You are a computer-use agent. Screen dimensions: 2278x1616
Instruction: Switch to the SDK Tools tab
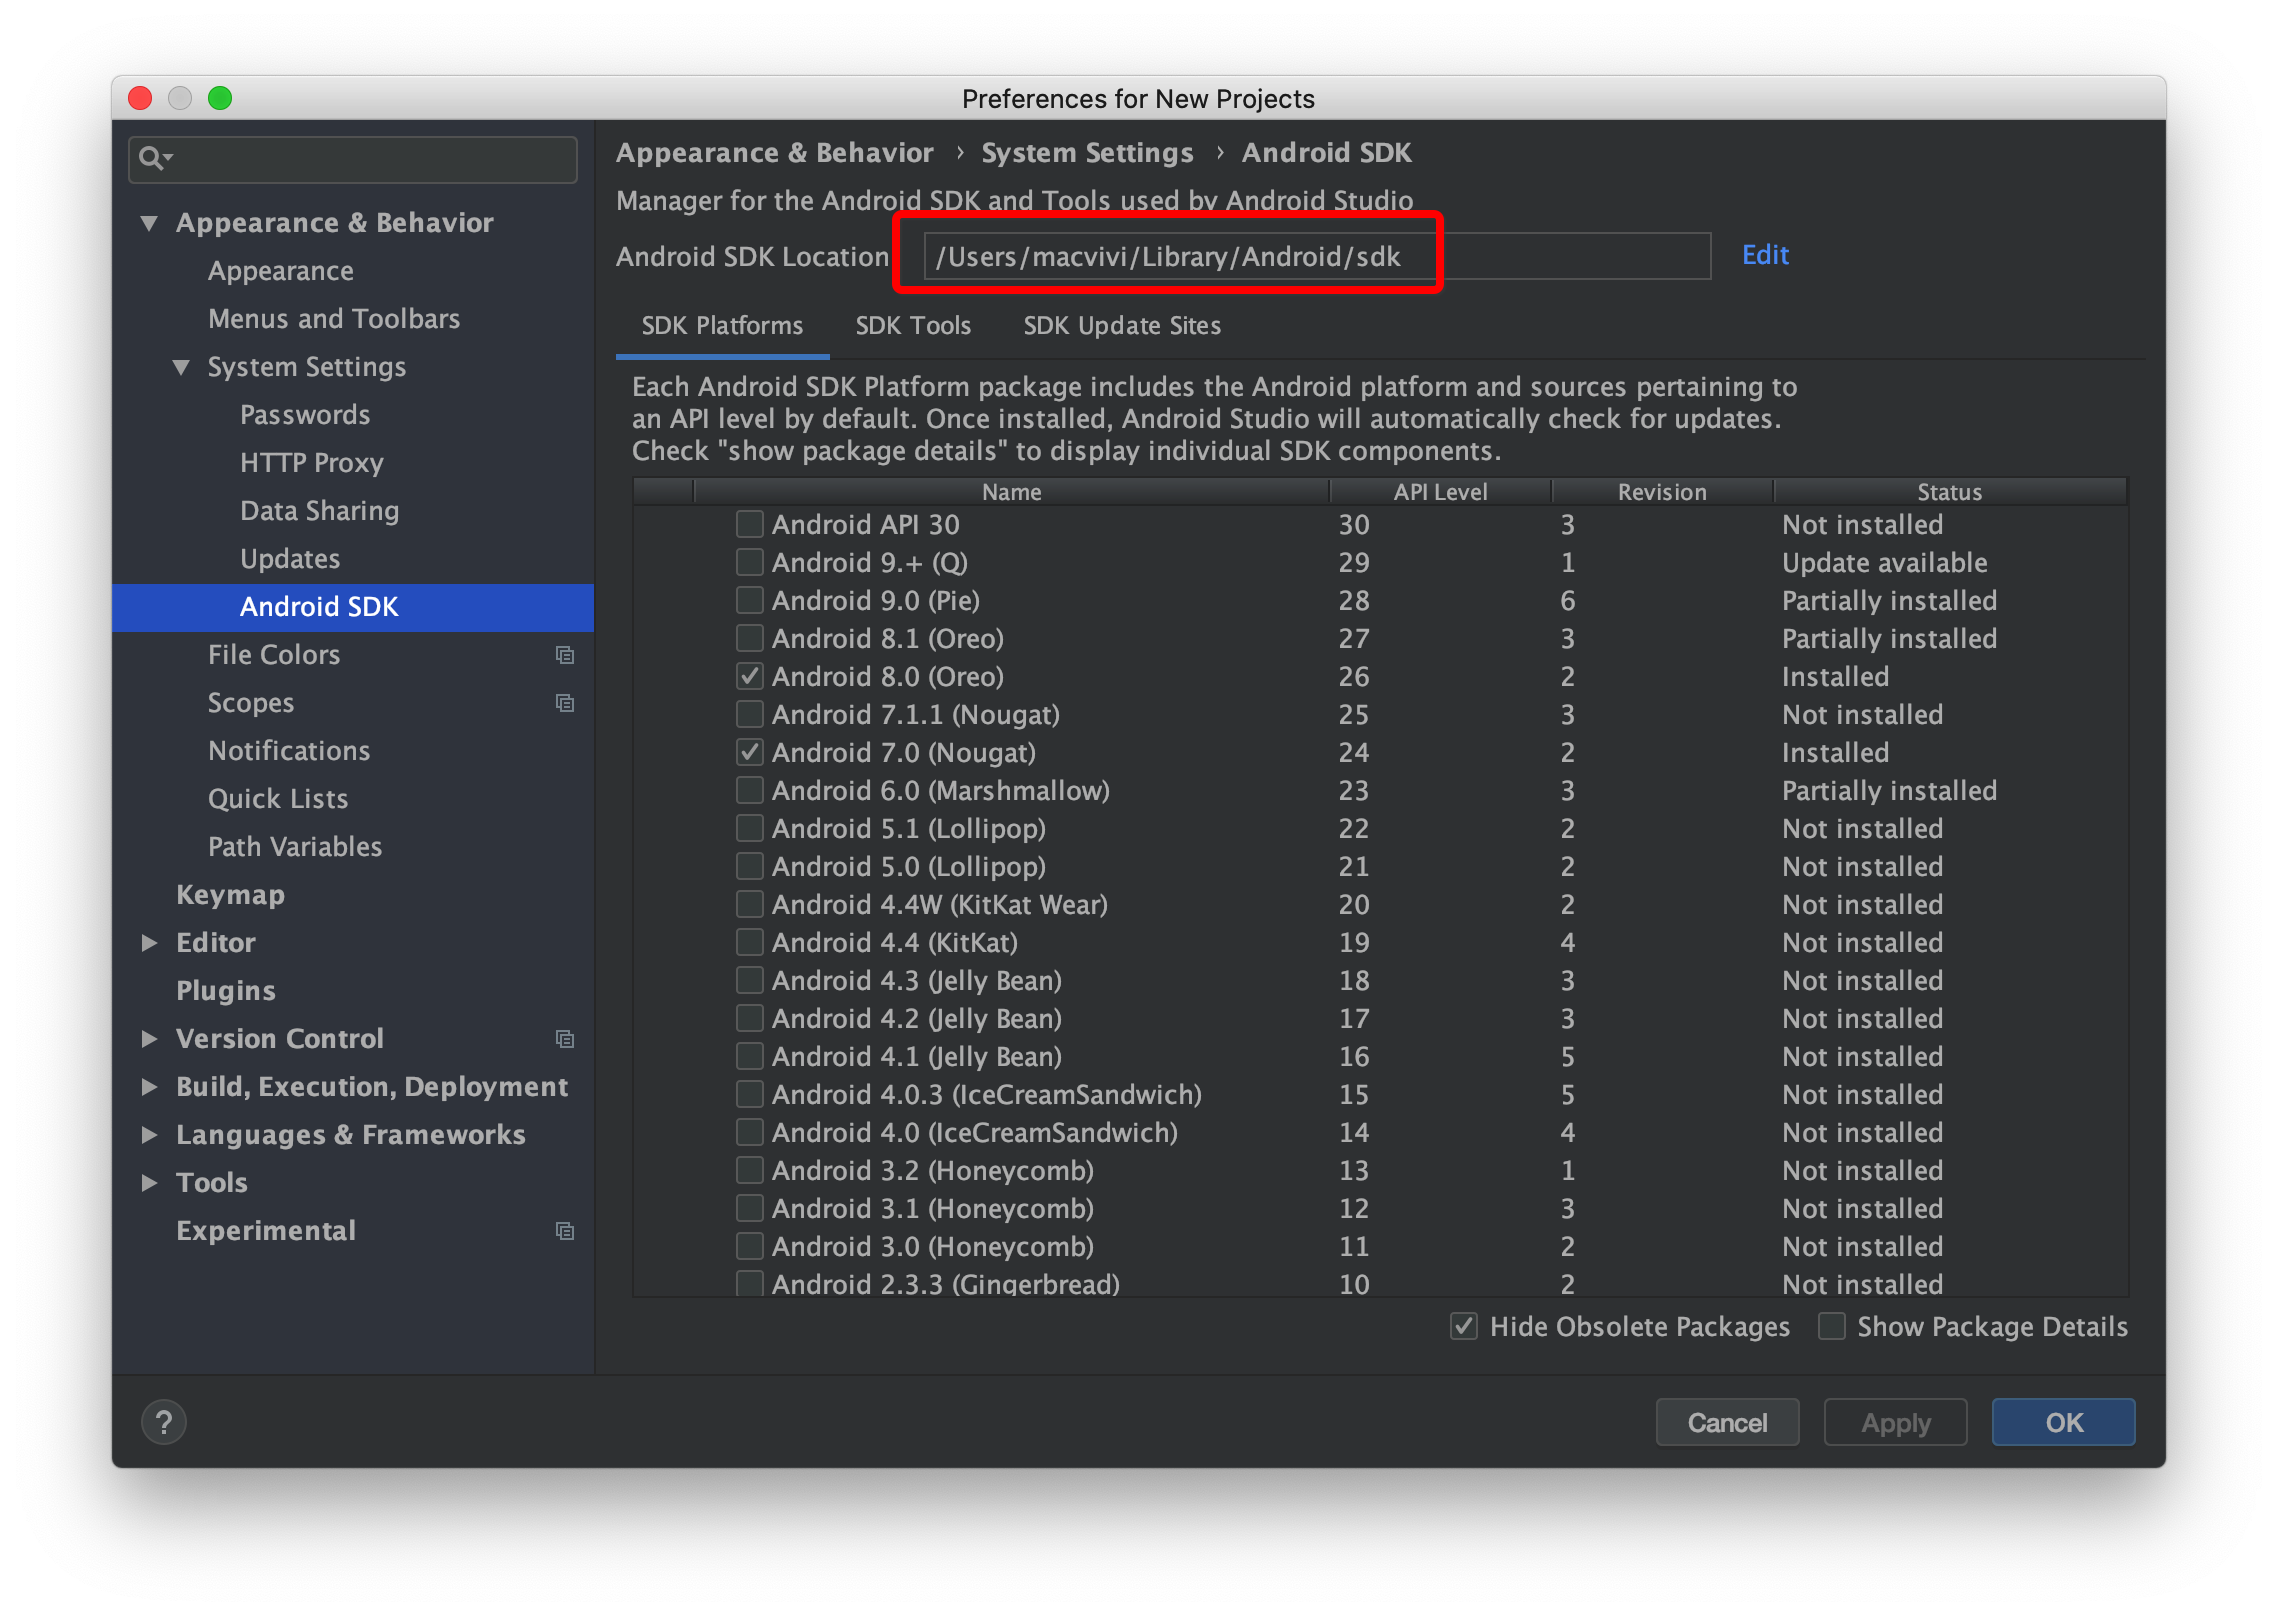tap(913, 326)
